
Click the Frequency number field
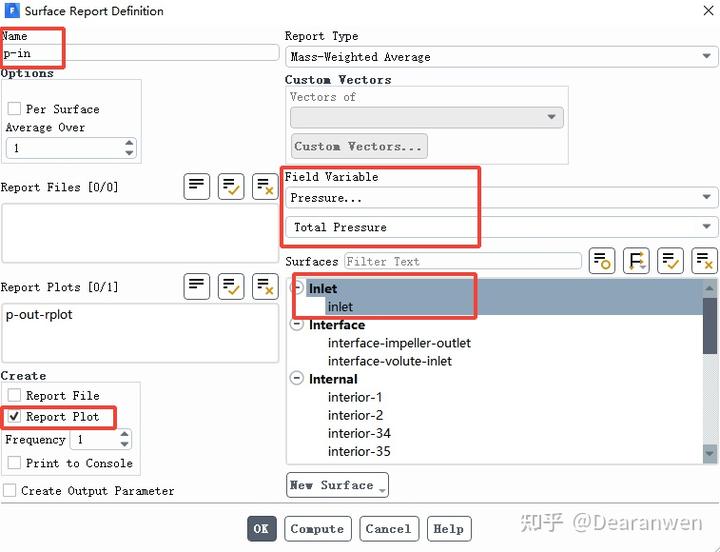coord(101,439)
